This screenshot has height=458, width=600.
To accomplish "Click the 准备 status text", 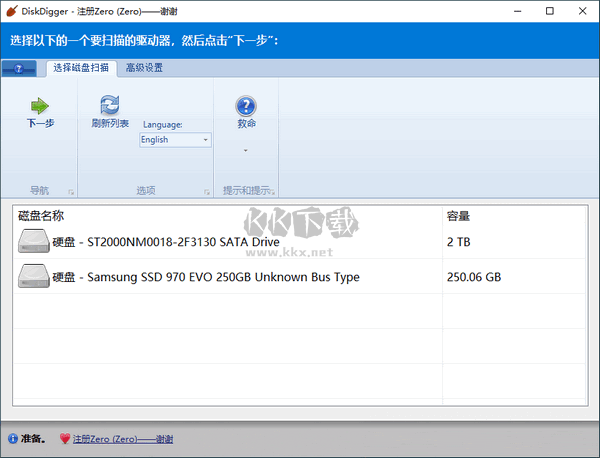I will [33, 438].
